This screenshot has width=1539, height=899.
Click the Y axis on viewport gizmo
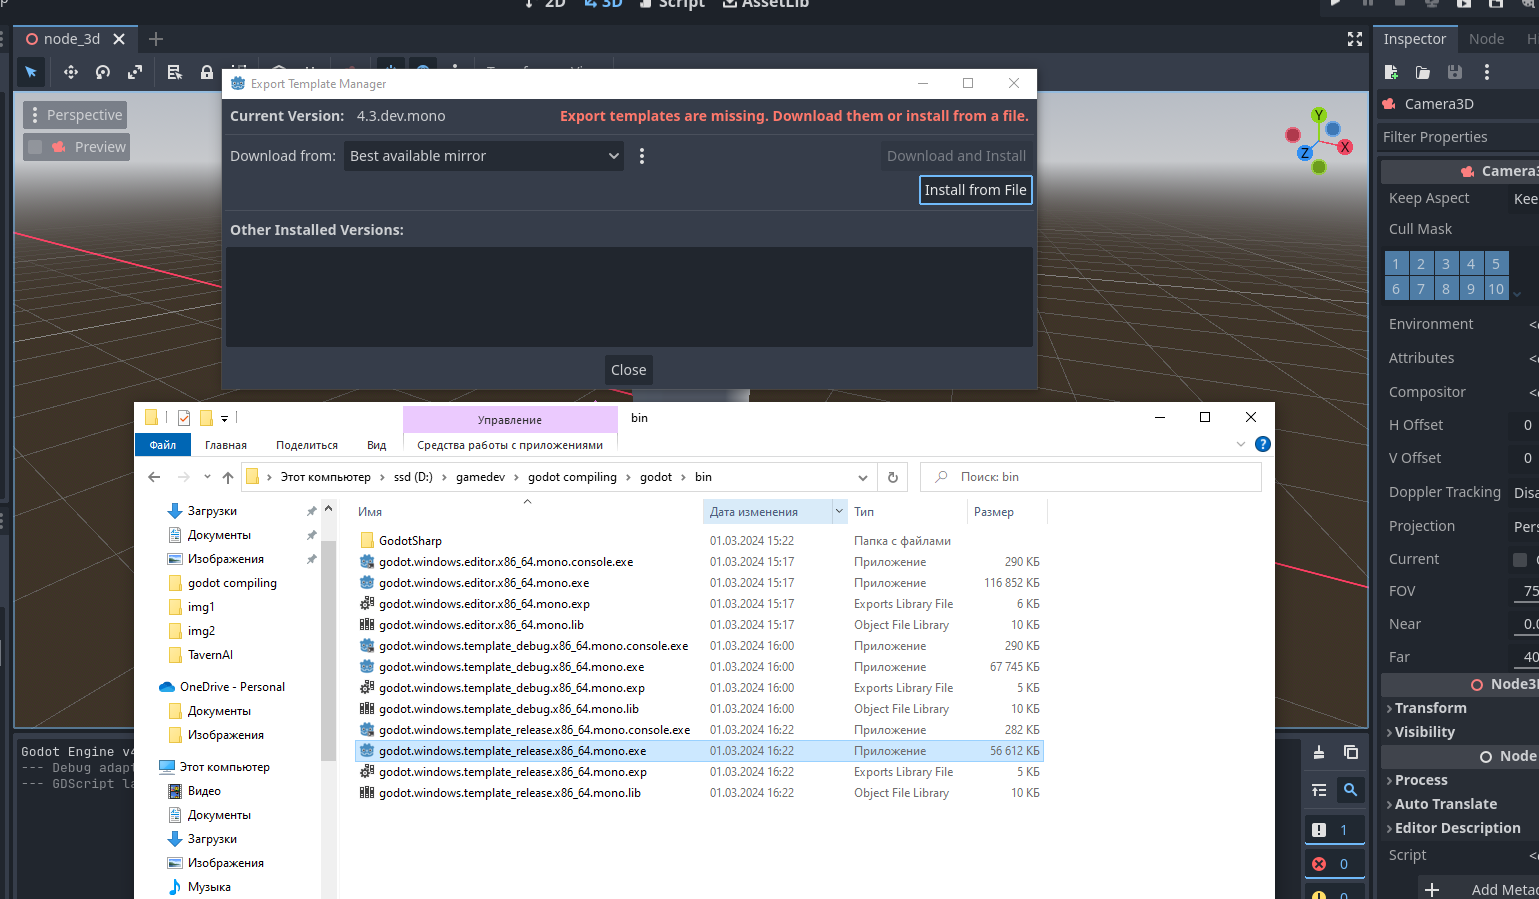[1319, 115]
